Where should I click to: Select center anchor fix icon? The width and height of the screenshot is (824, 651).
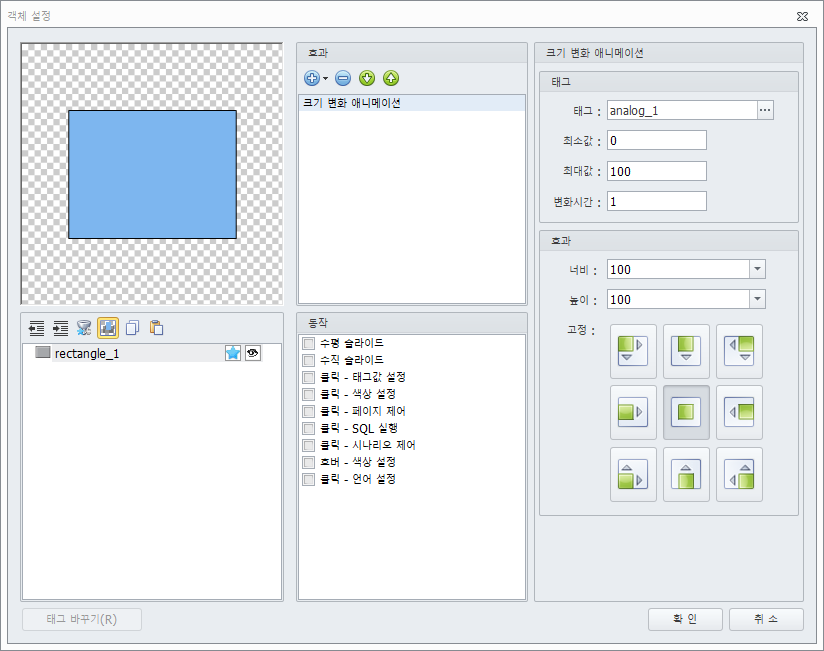pos(686,412)
